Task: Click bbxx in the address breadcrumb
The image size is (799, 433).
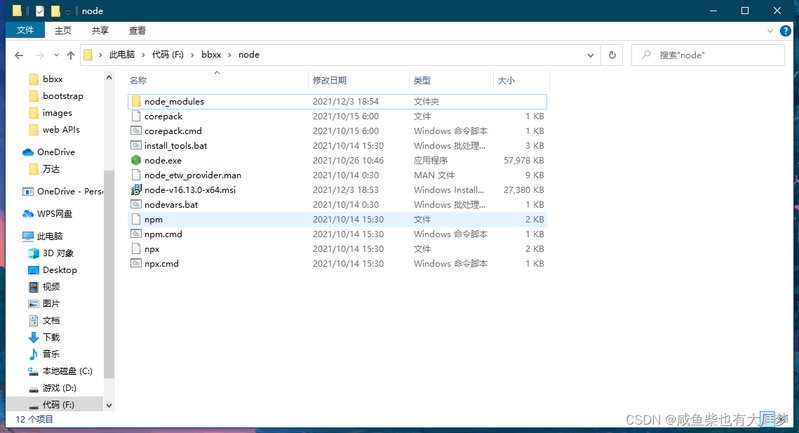Action: click(211, 55)
